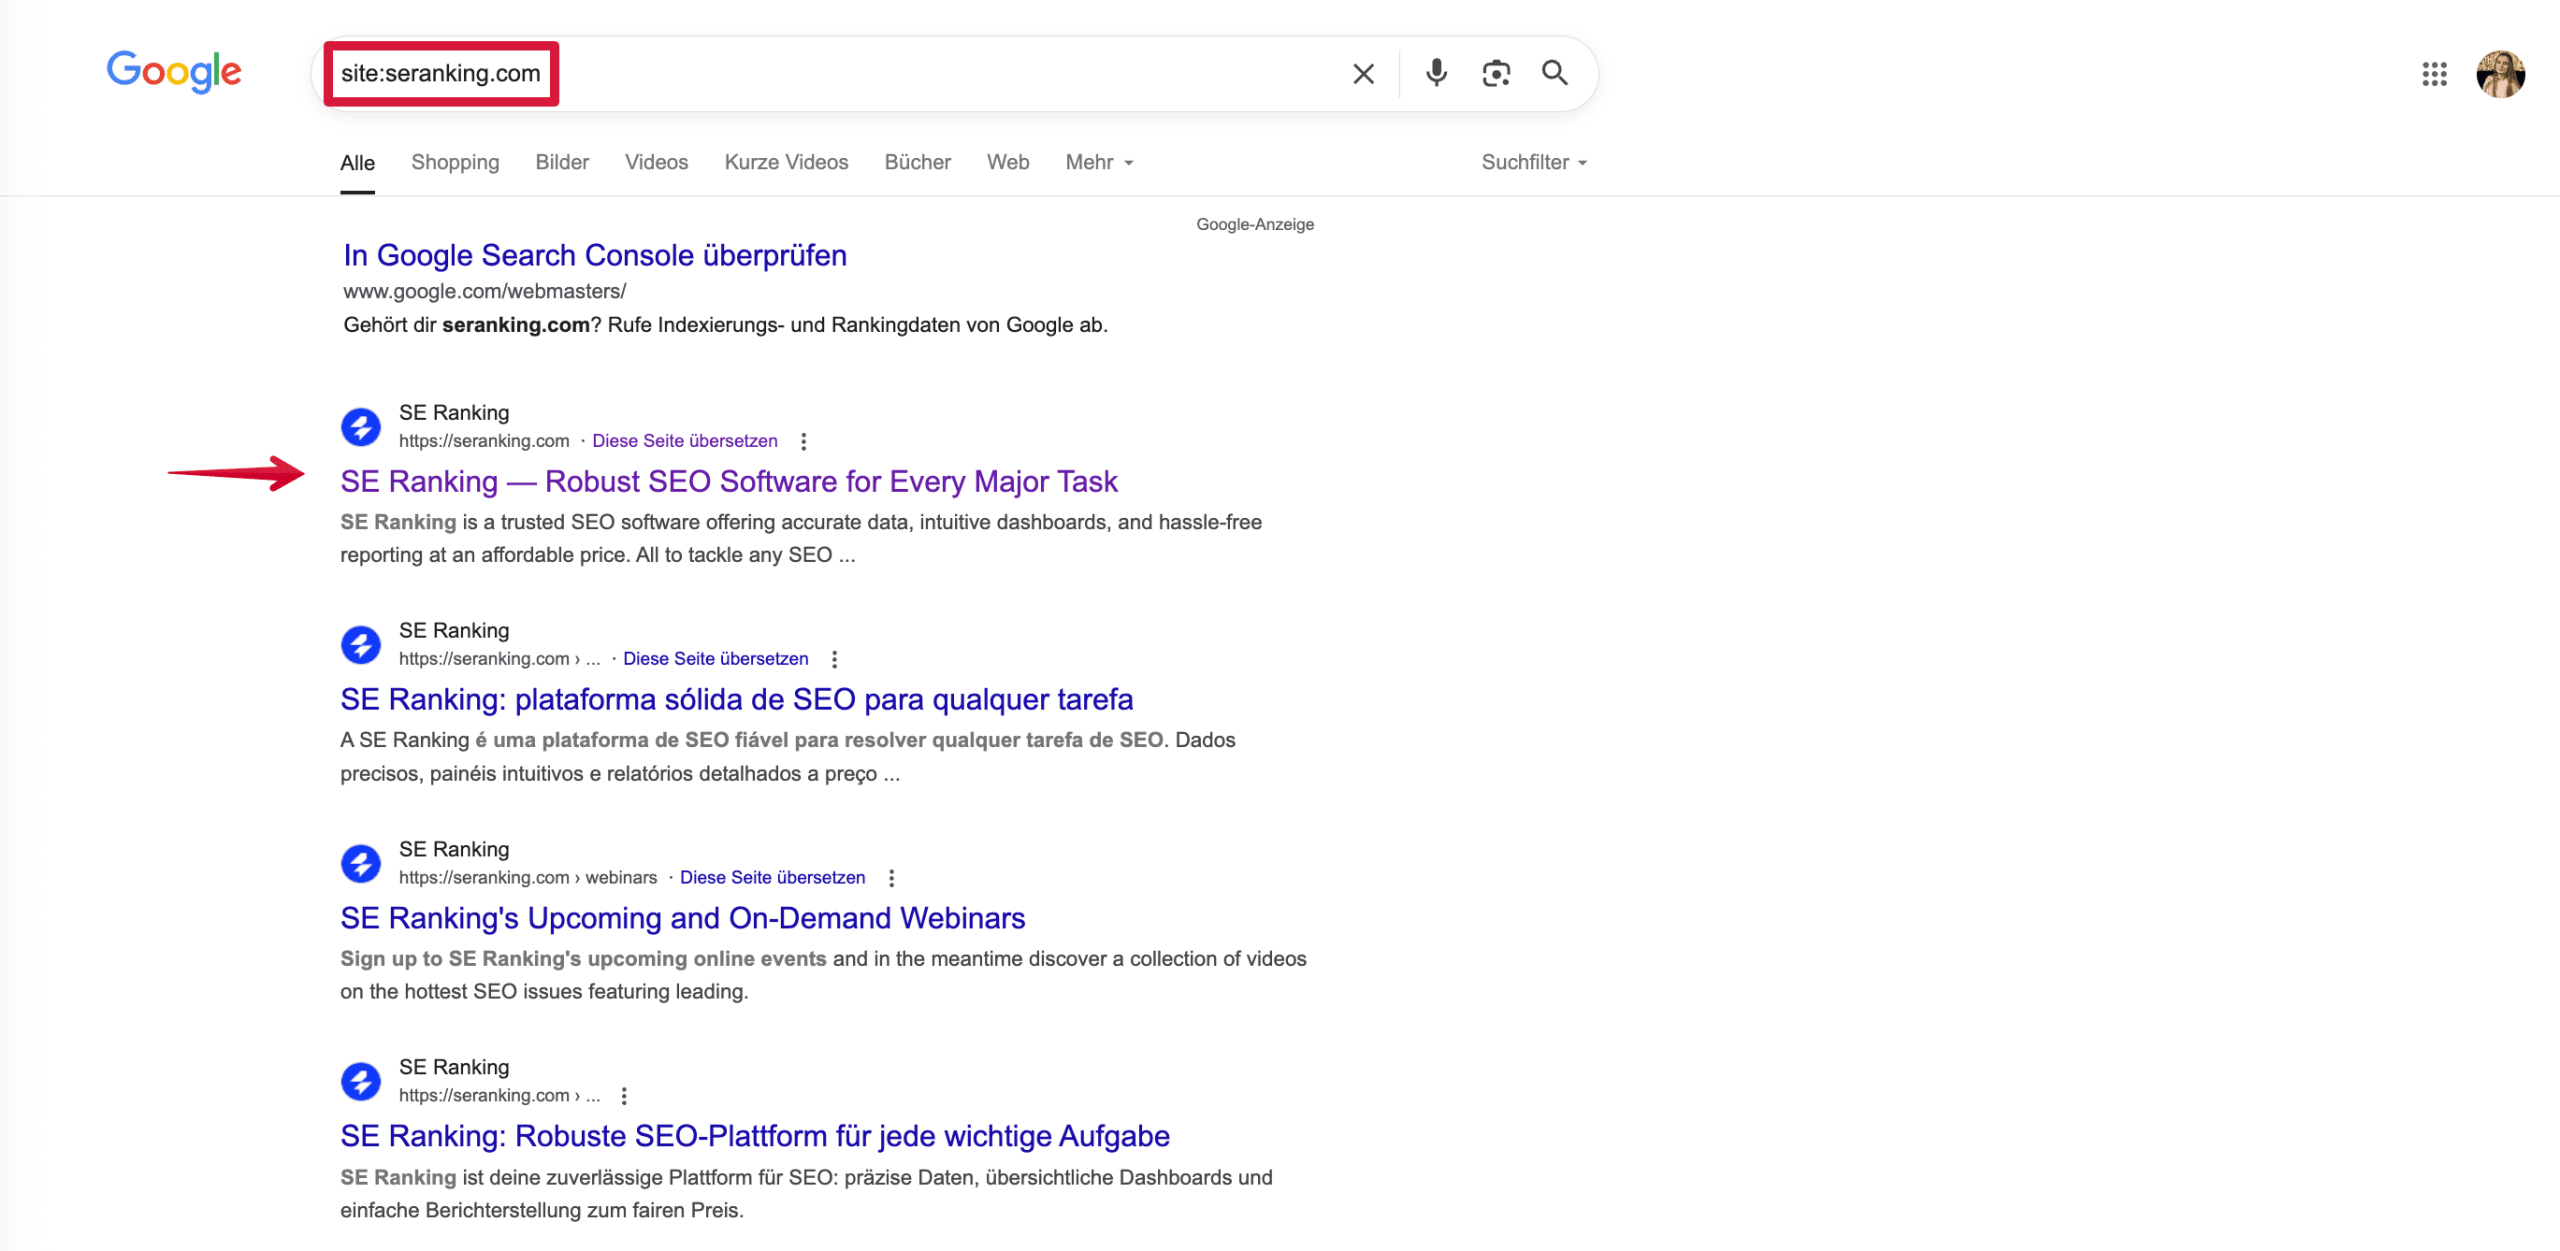Click the www.google.com/webmasters/ URL text

pyautogui.click(x=485, y=291)
